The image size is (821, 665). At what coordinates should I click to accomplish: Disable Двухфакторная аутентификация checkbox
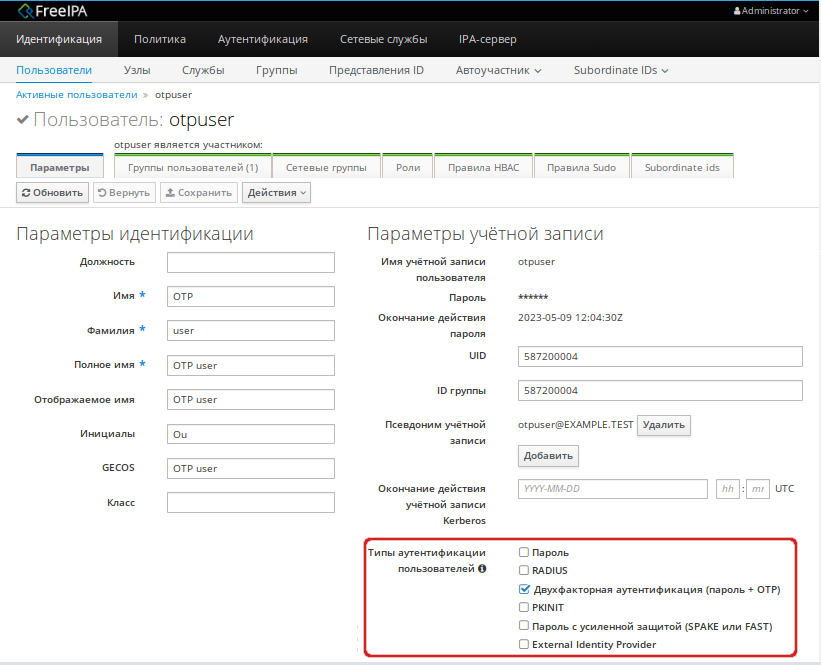click(x=523, y=589)
